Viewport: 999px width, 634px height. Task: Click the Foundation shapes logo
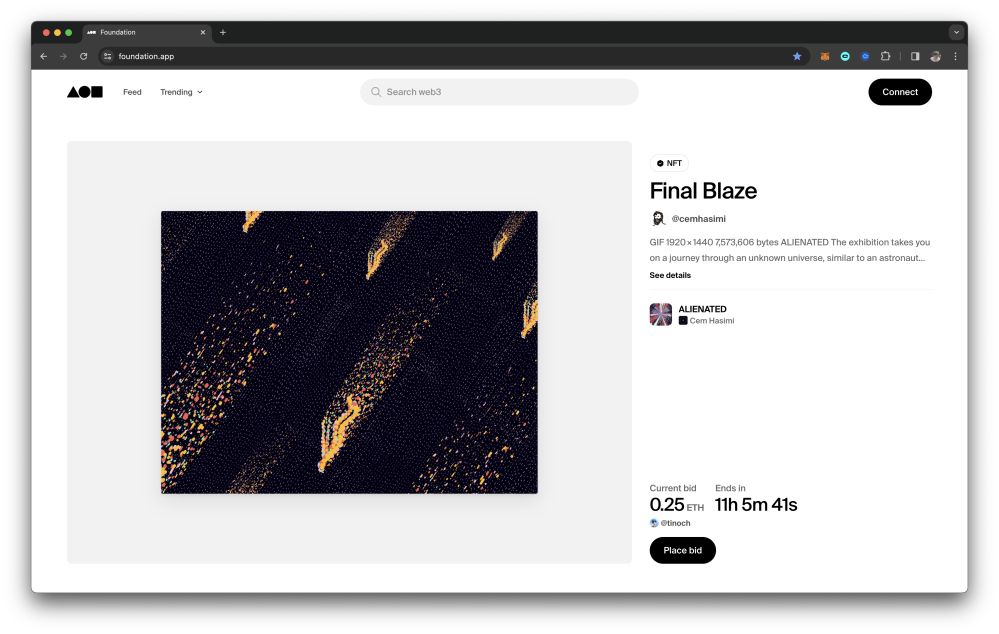85,92
